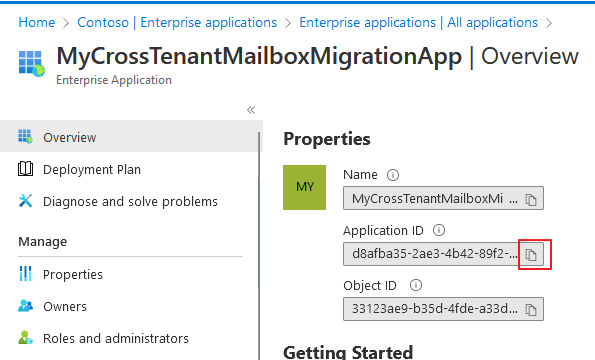Click the Name label text
The image size is (595, 360).
tap(360, 175)
